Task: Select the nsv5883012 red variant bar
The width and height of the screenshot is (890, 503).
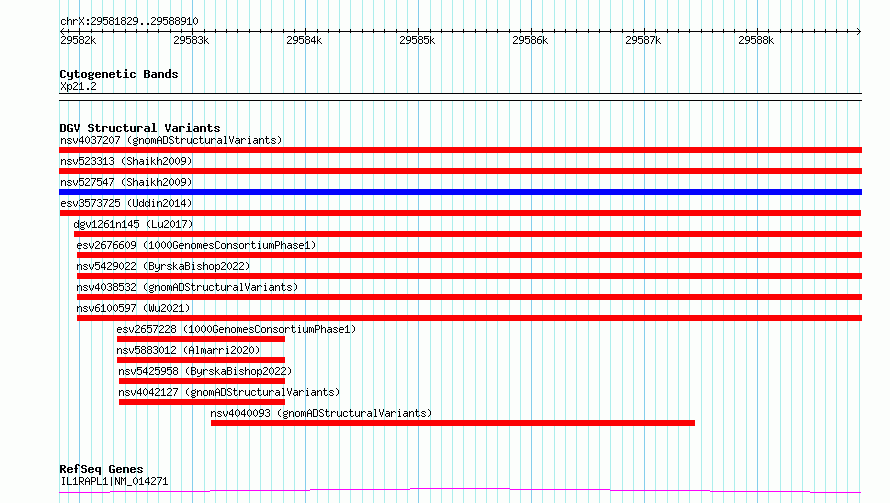Action: 201,360
